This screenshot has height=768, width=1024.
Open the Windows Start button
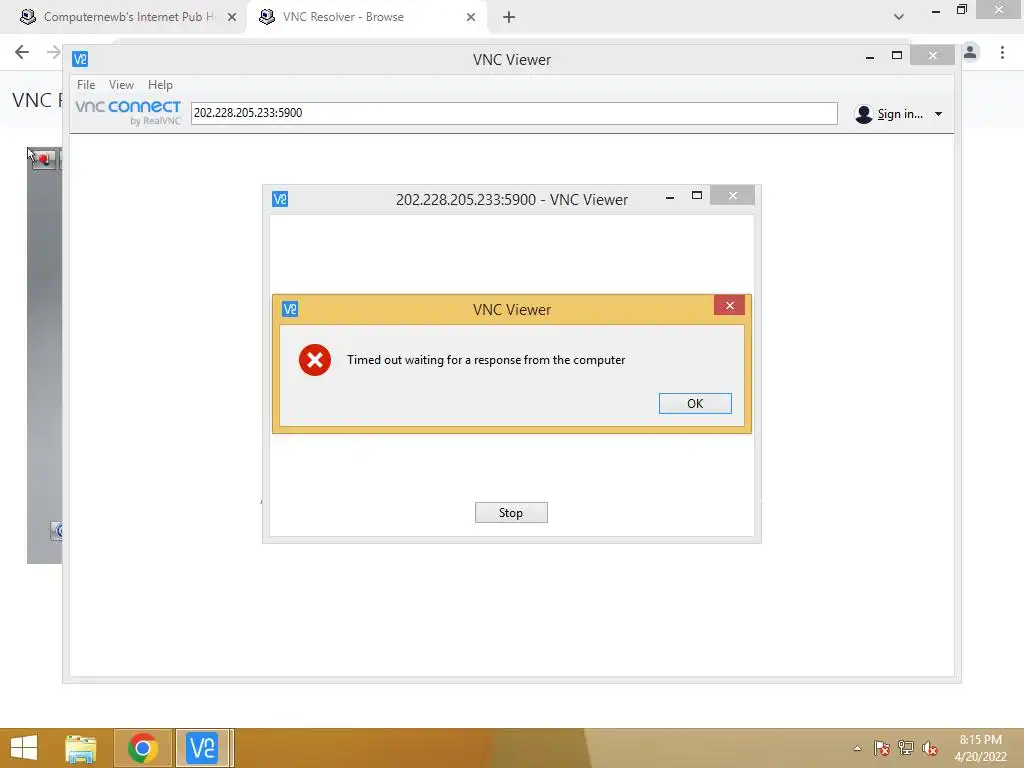coord(24,748)
